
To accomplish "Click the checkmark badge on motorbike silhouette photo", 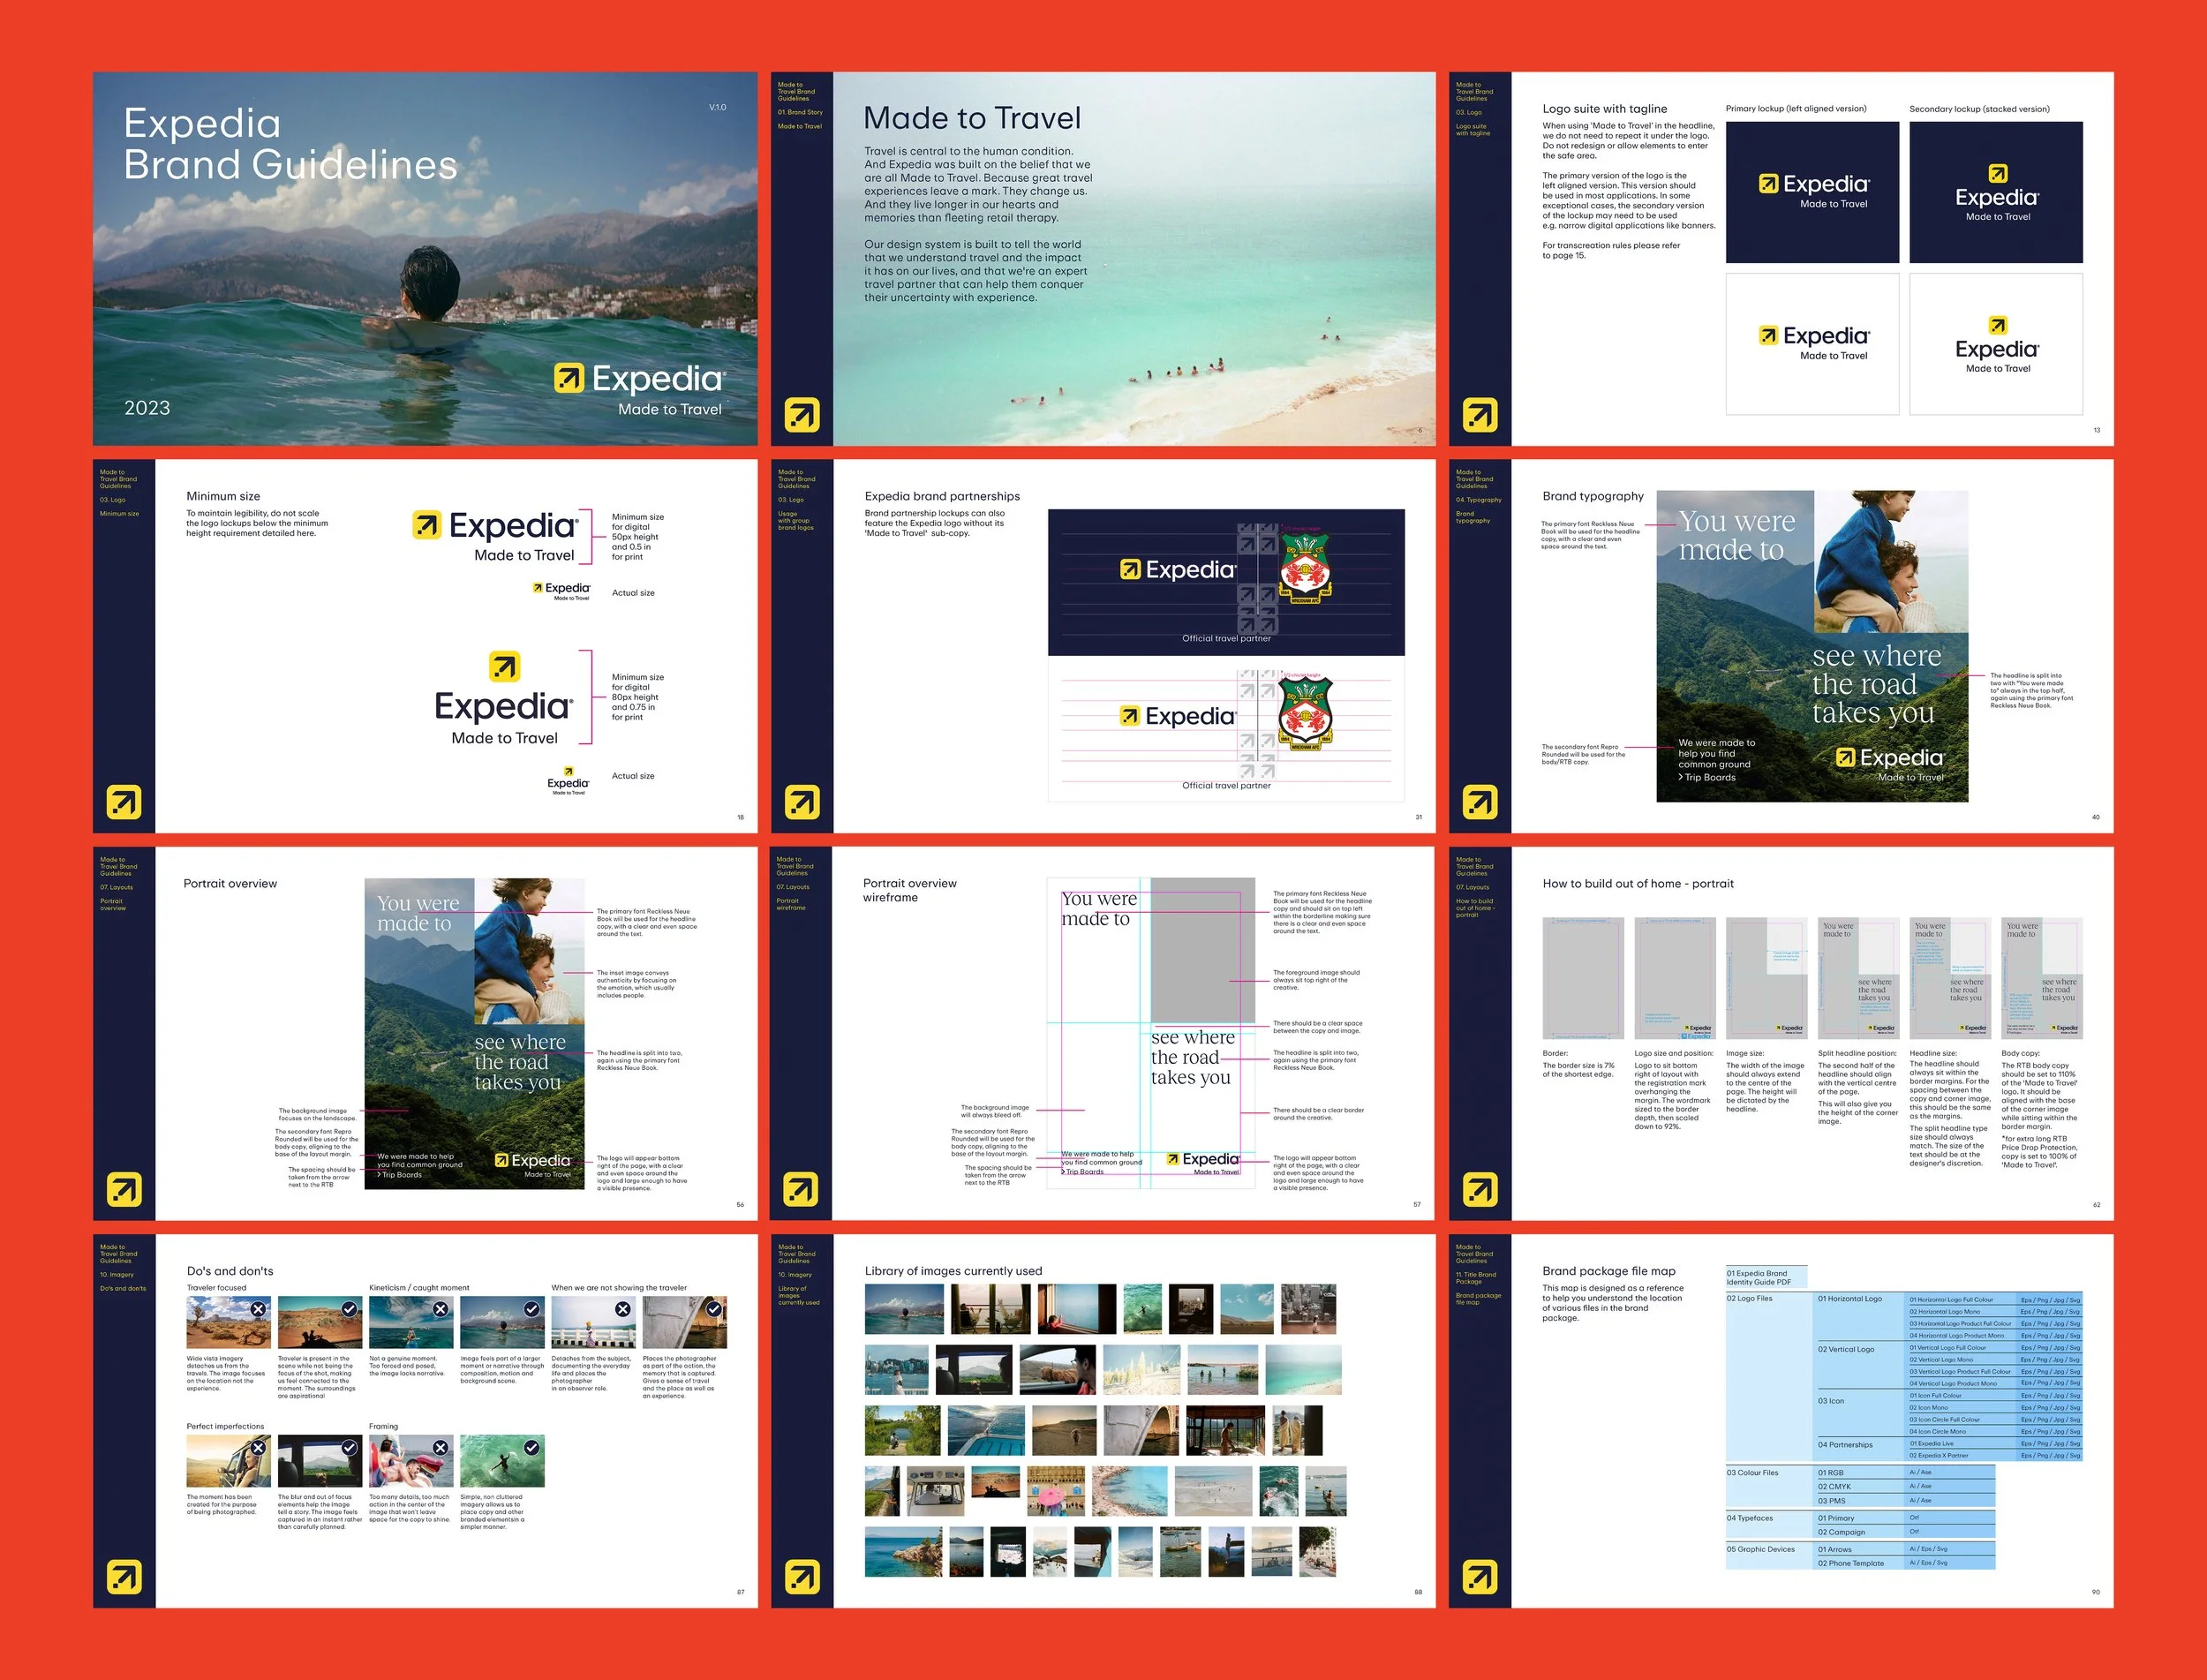I will tap(349, 1309).
